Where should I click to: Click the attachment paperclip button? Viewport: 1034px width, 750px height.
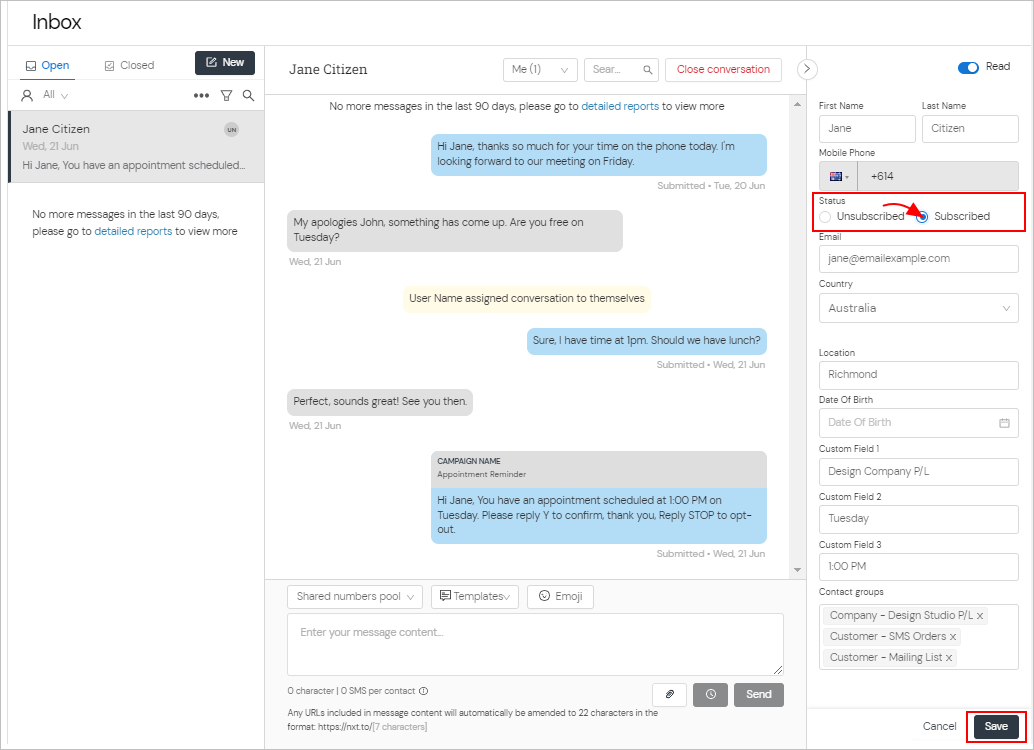pyautogui.click(x=669, y=695)
